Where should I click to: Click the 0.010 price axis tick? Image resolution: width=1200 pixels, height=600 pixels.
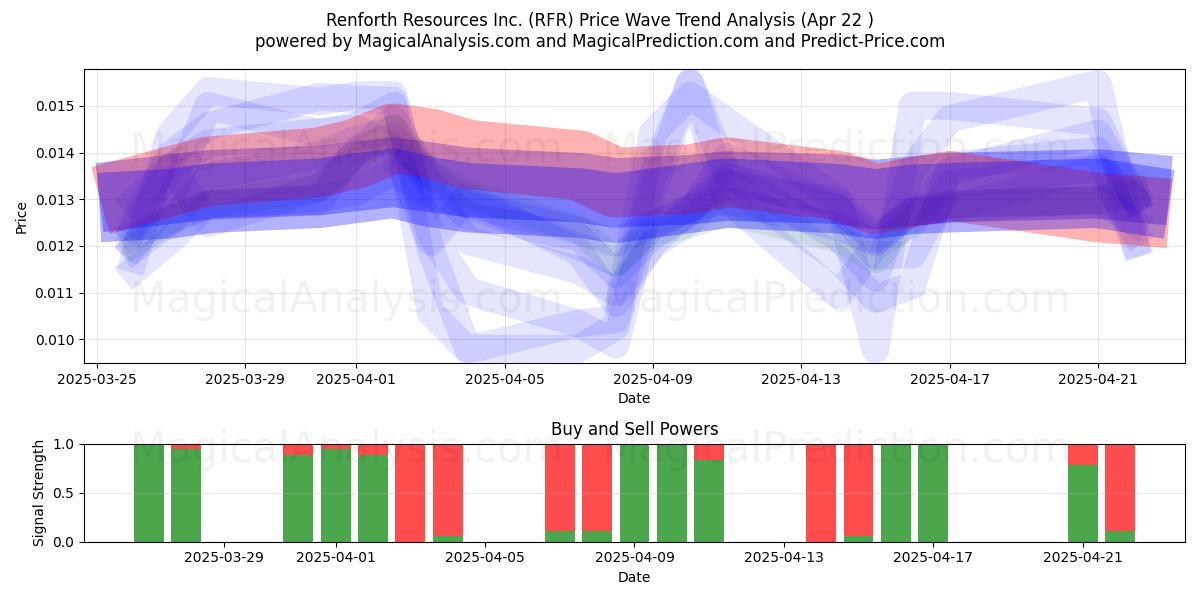[x=58, y=340]
